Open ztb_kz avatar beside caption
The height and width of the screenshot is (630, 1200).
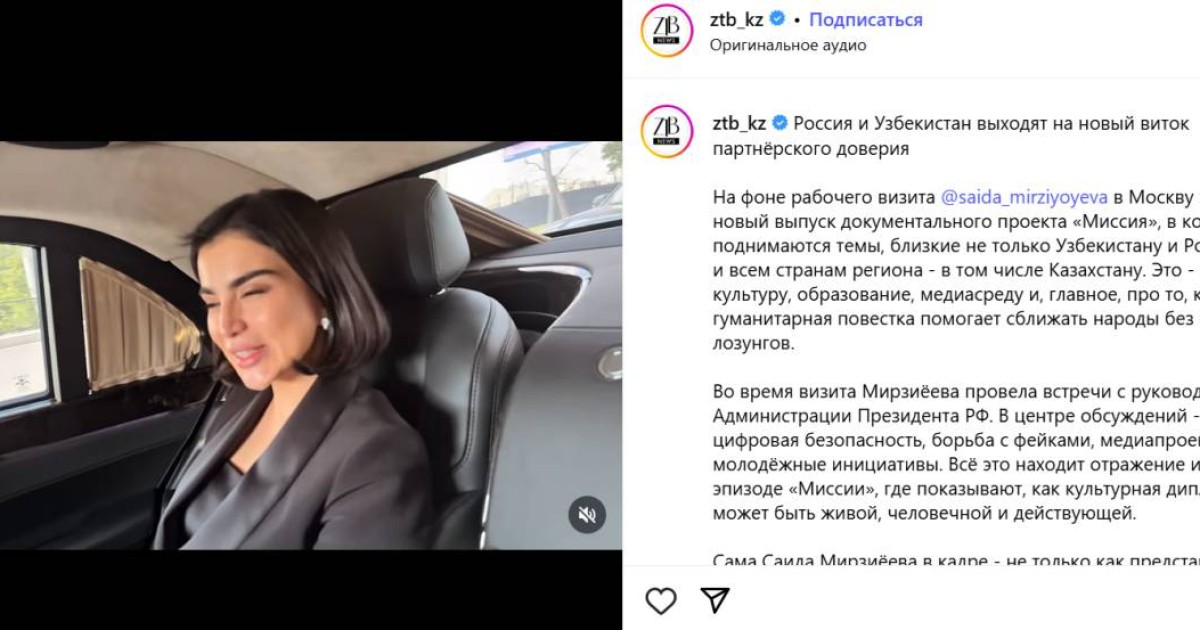667,131
